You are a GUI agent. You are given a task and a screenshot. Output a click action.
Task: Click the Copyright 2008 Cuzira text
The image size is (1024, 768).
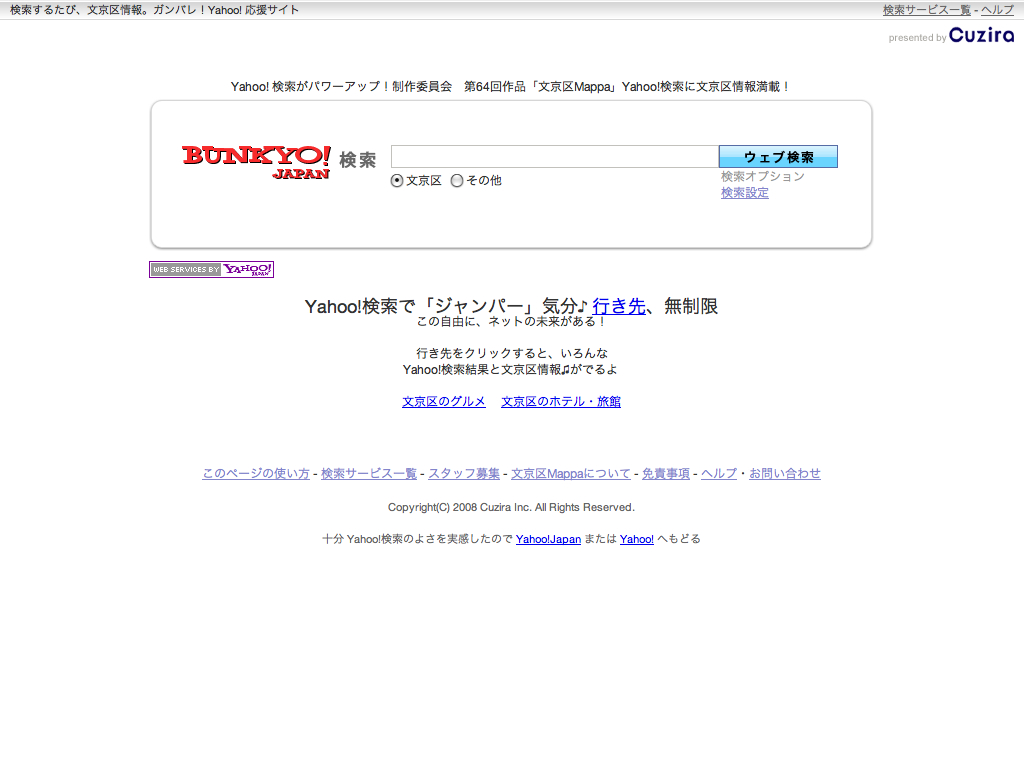point(511,507)
